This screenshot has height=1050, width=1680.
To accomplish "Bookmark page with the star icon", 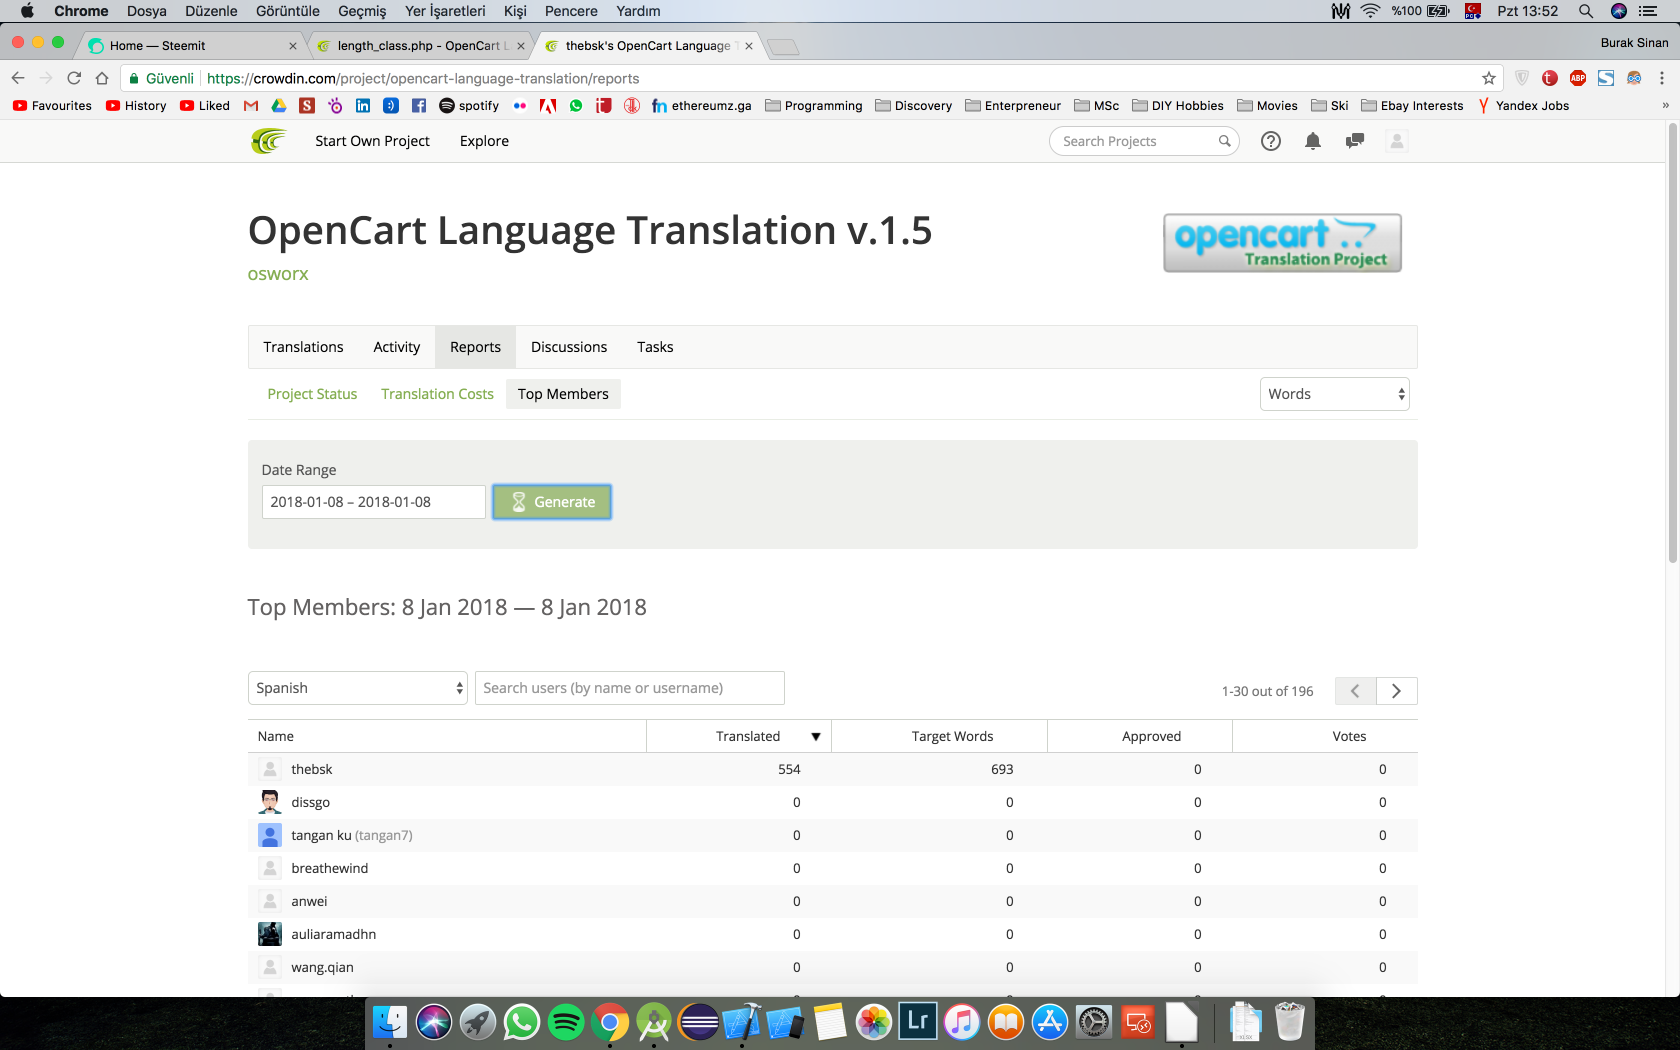I will coord(1489,78).
